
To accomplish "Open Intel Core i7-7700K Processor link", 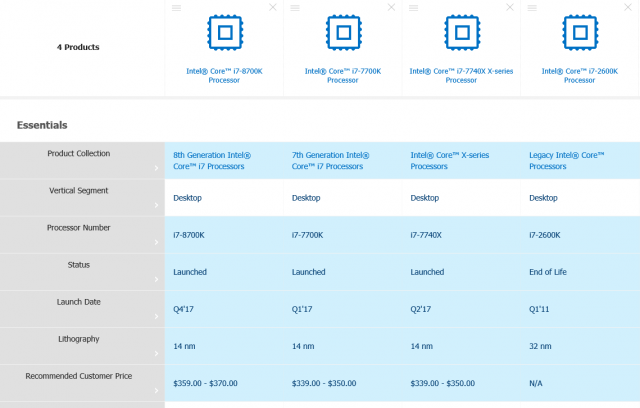I will 343,75.
